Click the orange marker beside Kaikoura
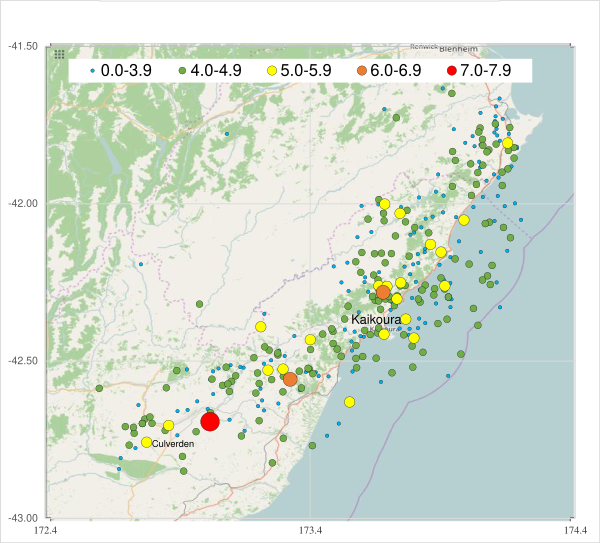This screenshot has width=600, height=543. [383, 293]
